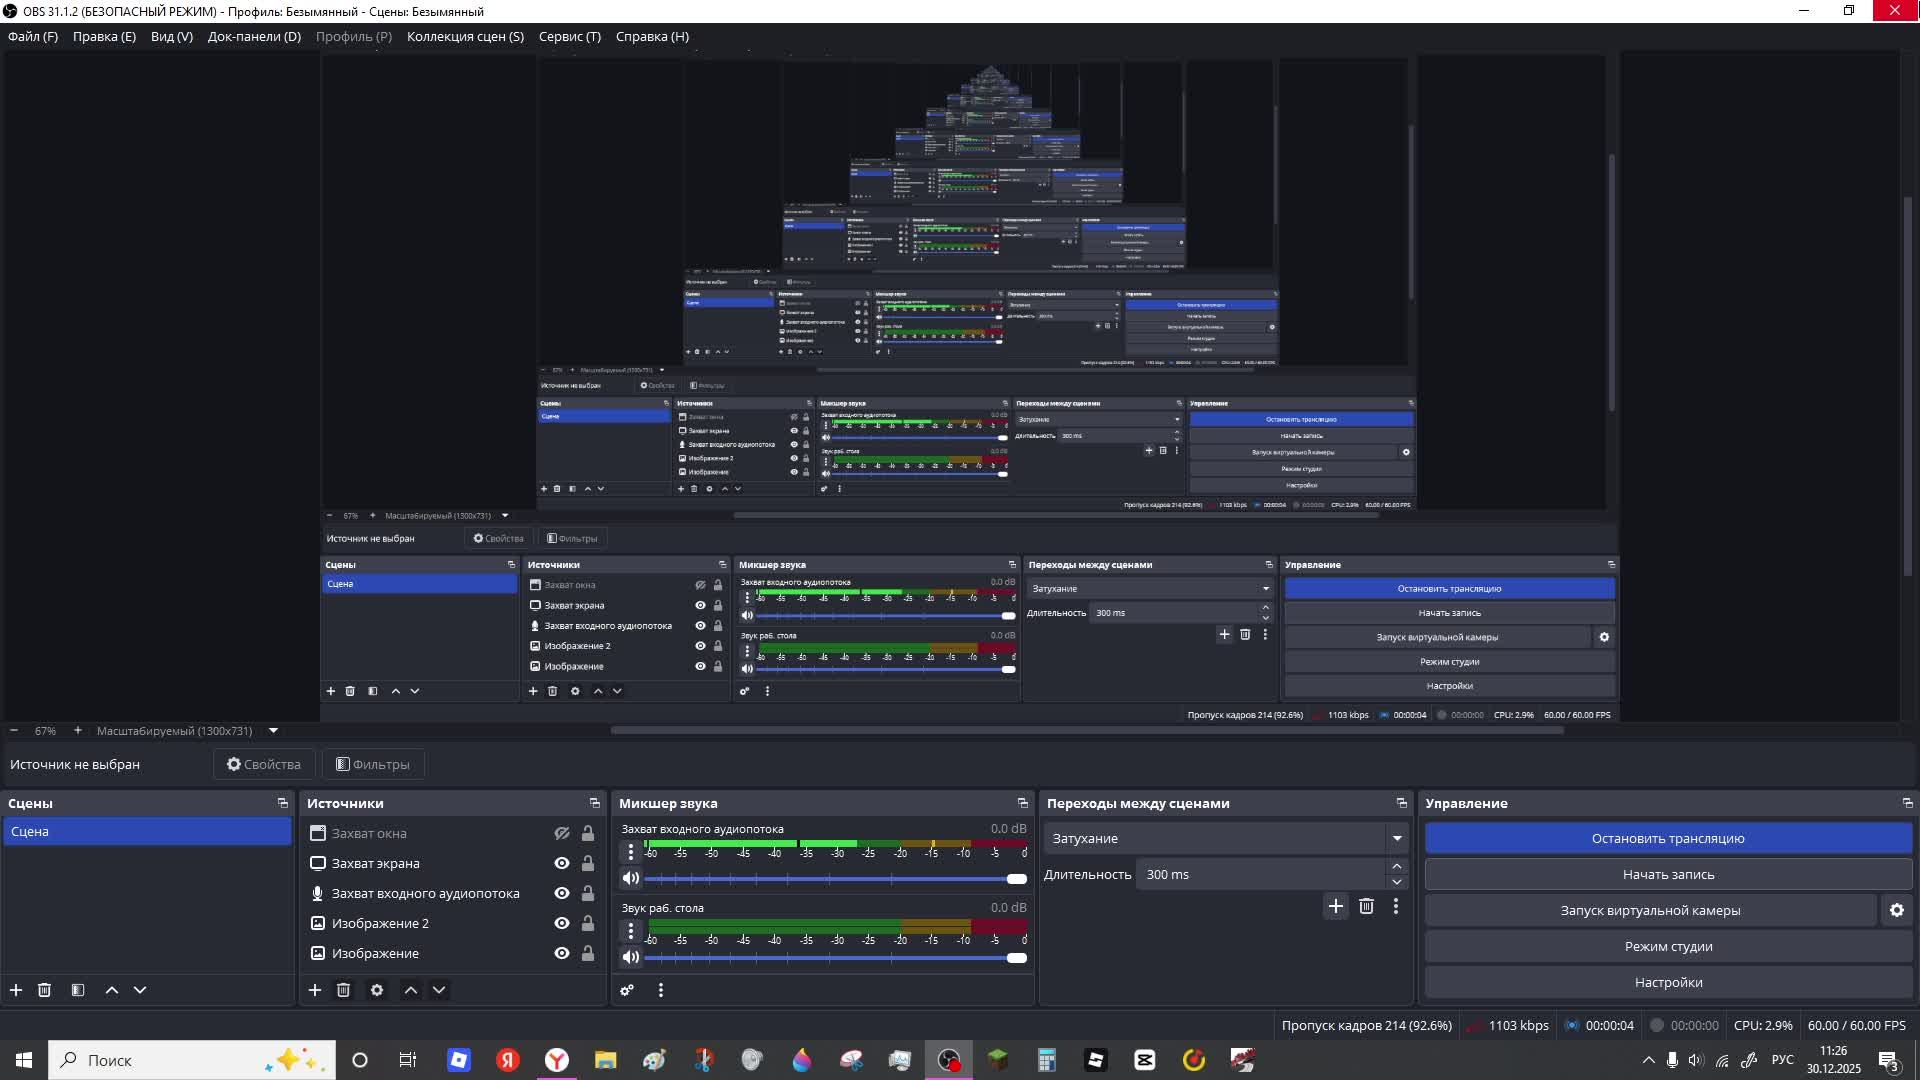Viewport: 1920px width, 1080px height.
Task: Click the Начать запись button
Action: tap(1667, 874)
